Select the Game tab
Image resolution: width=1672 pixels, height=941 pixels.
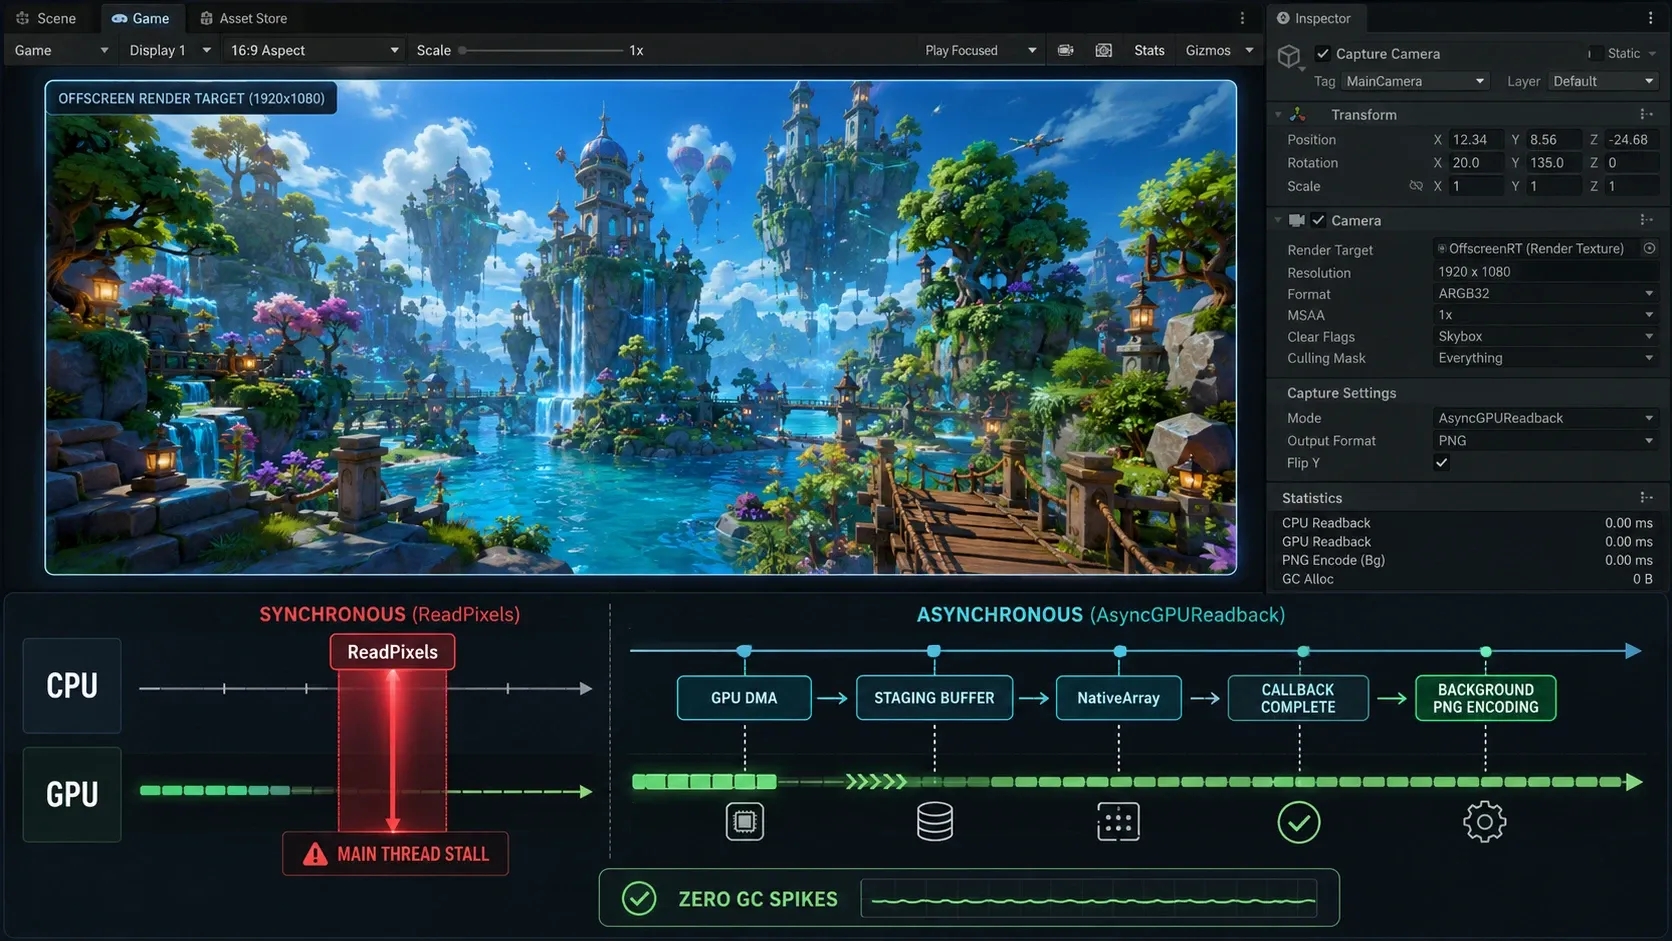[x=140, y=18]
